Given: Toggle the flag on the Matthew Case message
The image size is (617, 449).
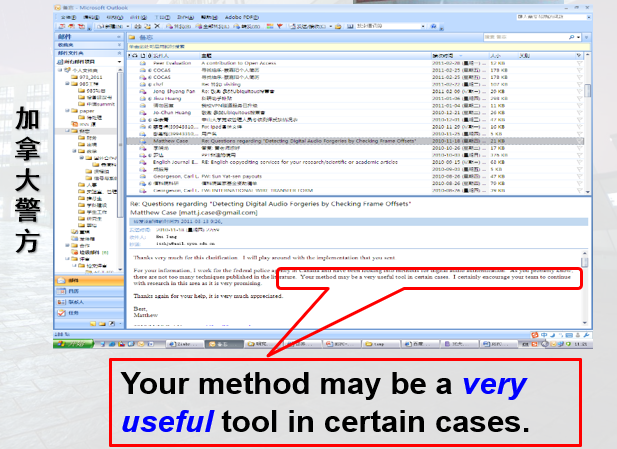Looking at the screenshot, I should (580, 142).
